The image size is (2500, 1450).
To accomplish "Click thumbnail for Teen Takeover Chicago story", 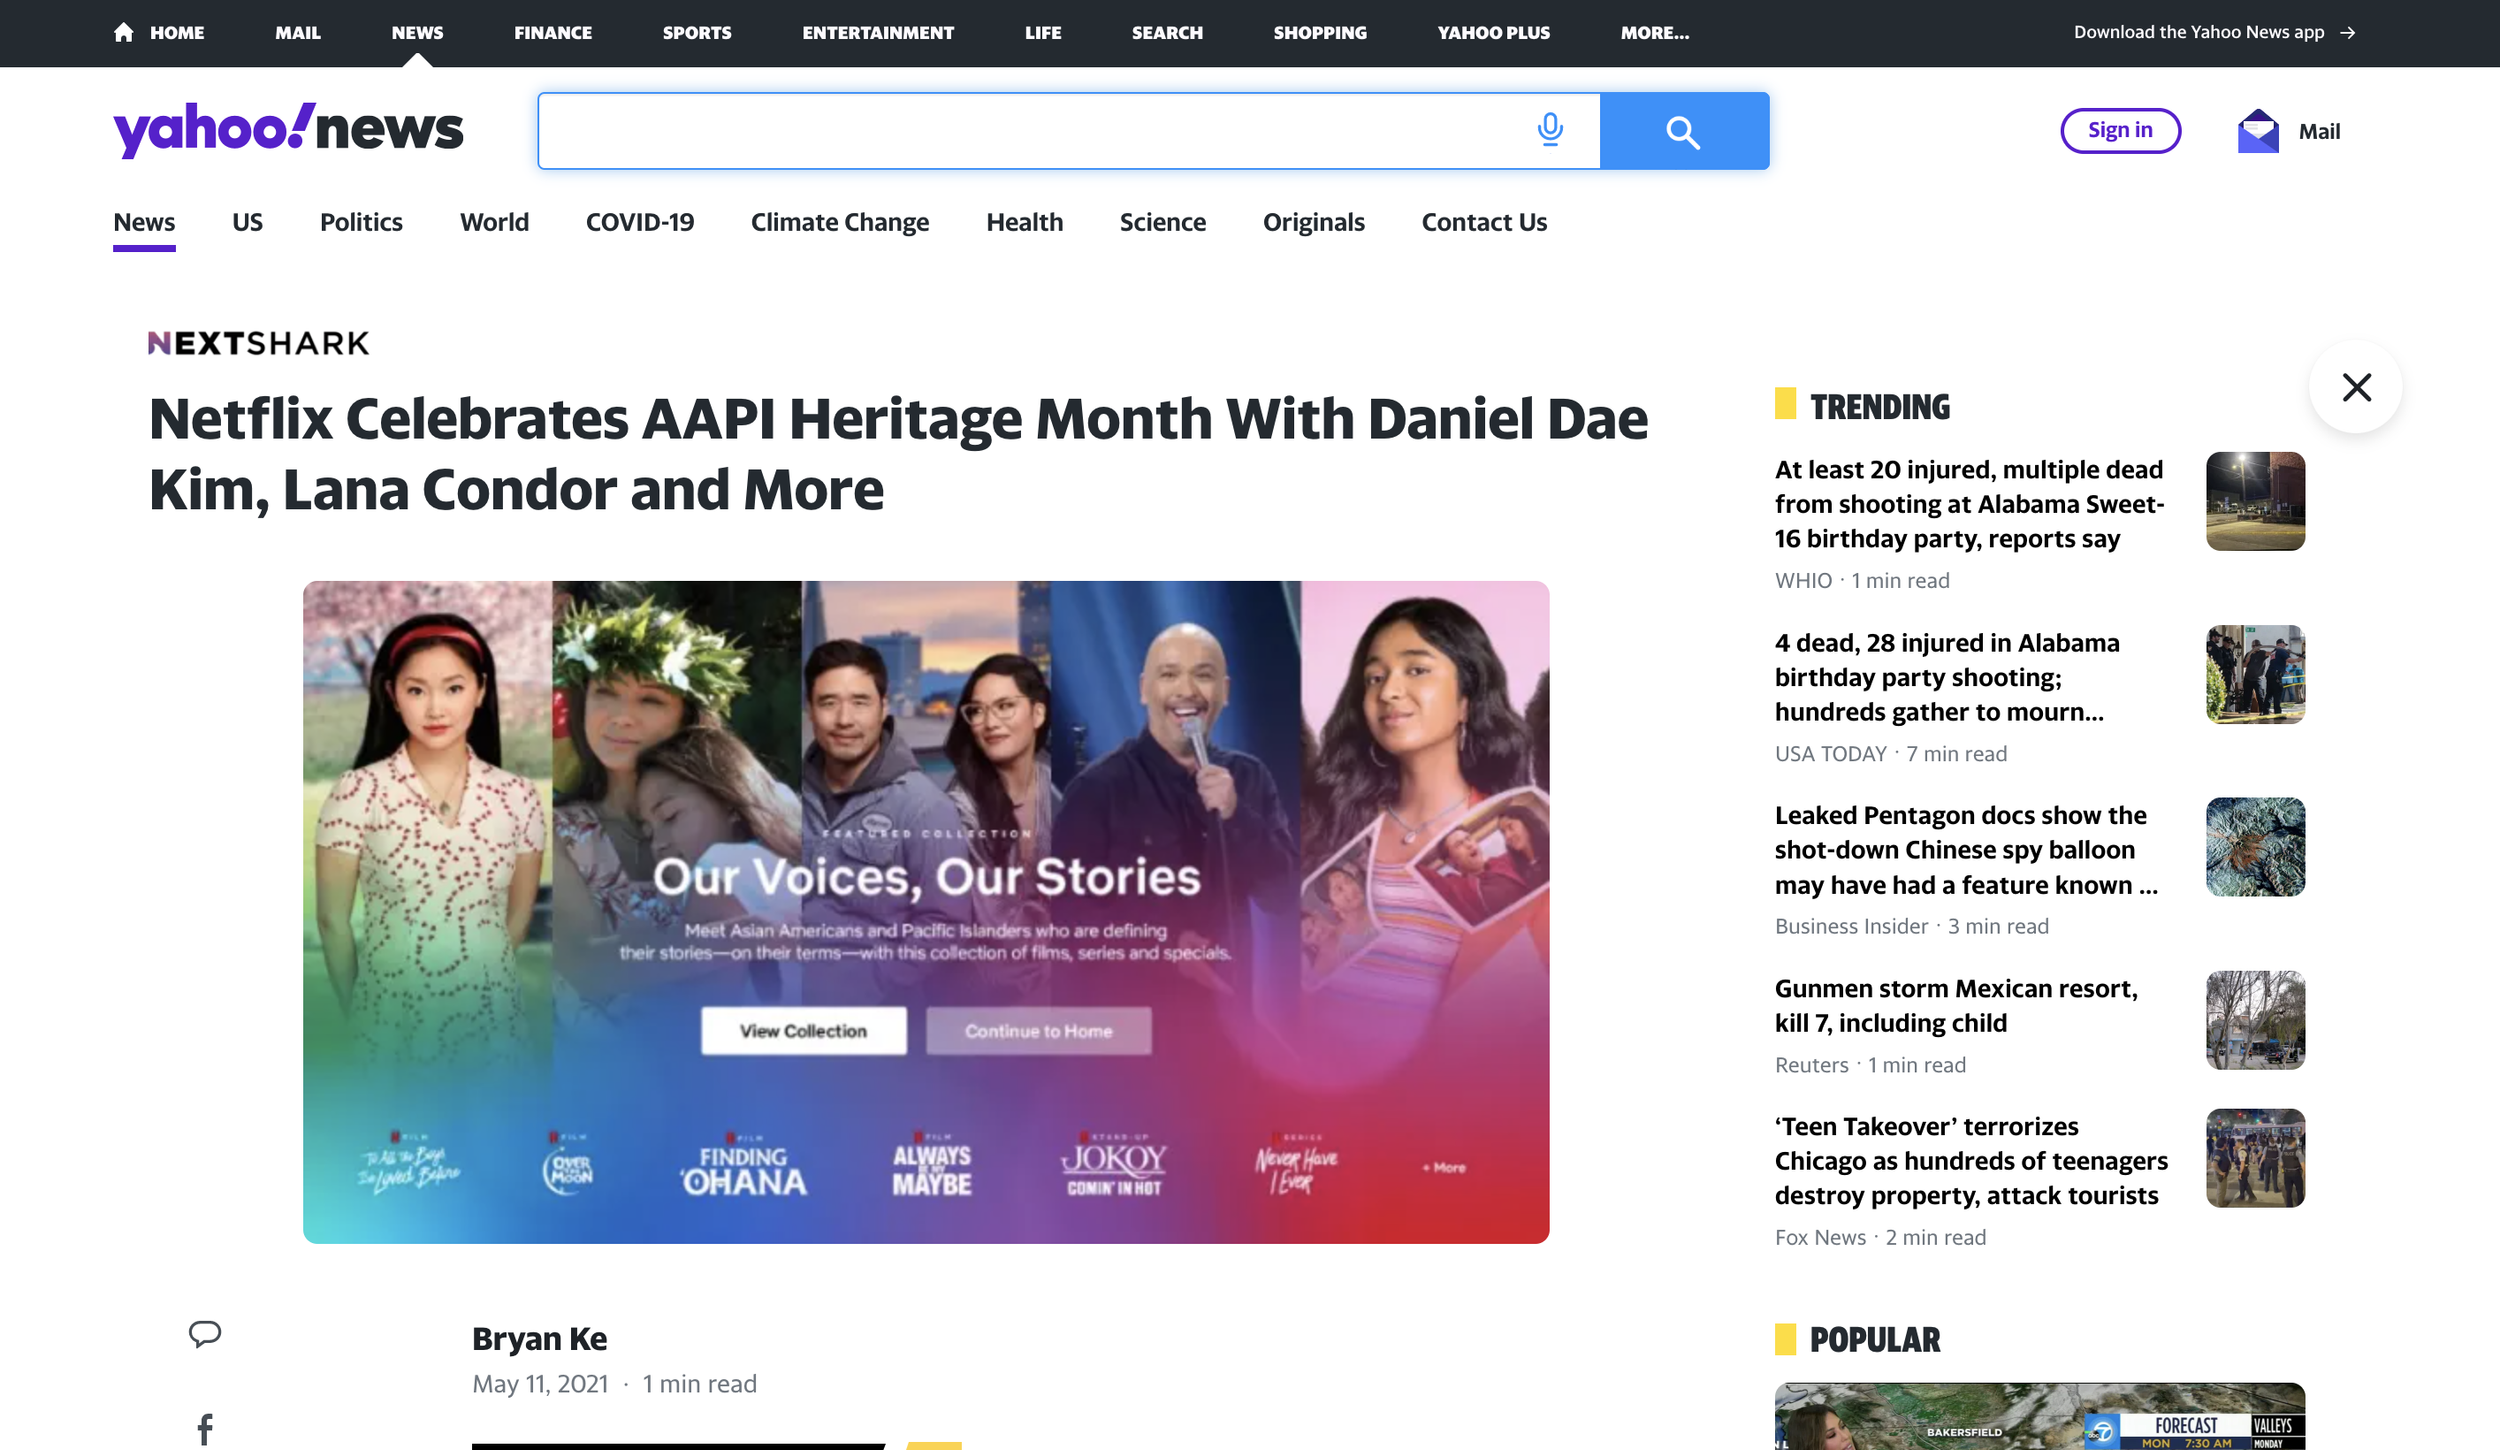I will point(2255,1158).
